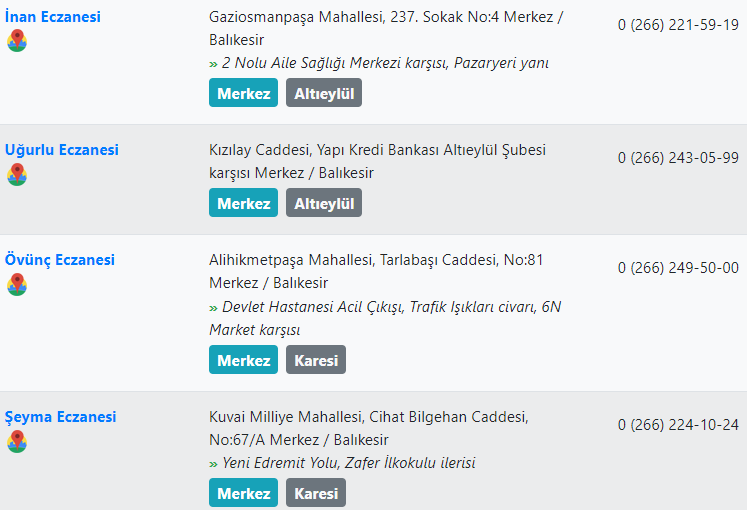Click Karesi tag under Övünç Eczanesi
Image resolution: width=747 pixels, height=510 pixels.
[316, 360]
